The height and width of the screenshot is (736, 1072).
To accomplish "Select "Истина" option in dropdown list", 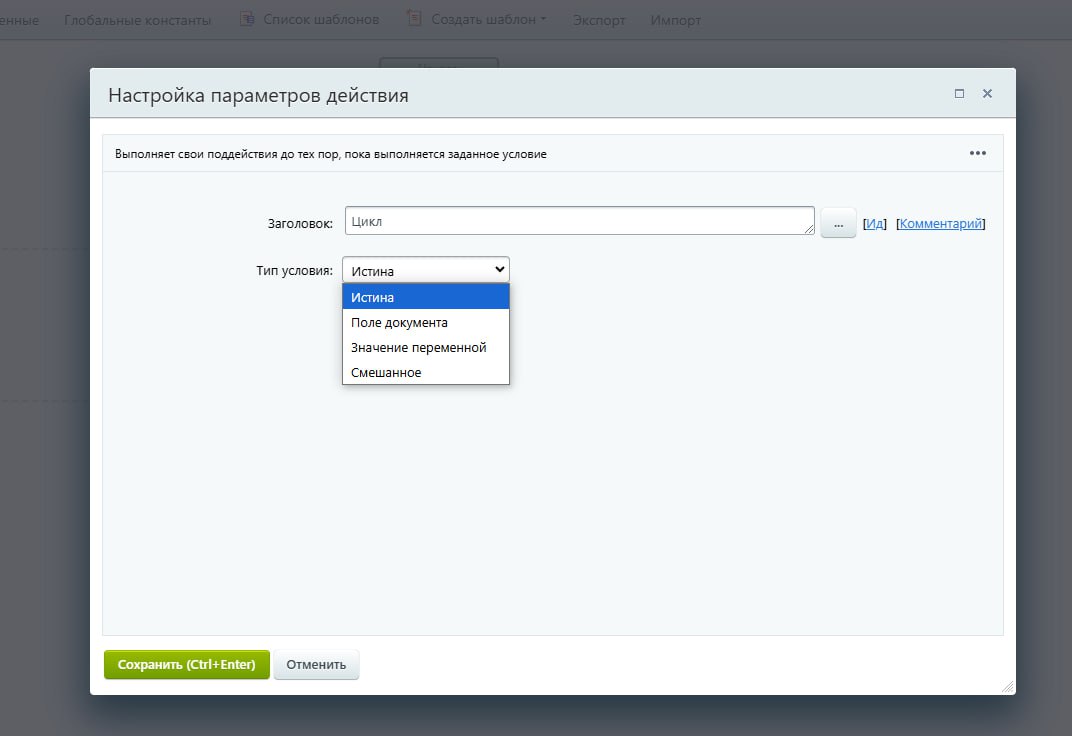I will click(425, 297).
